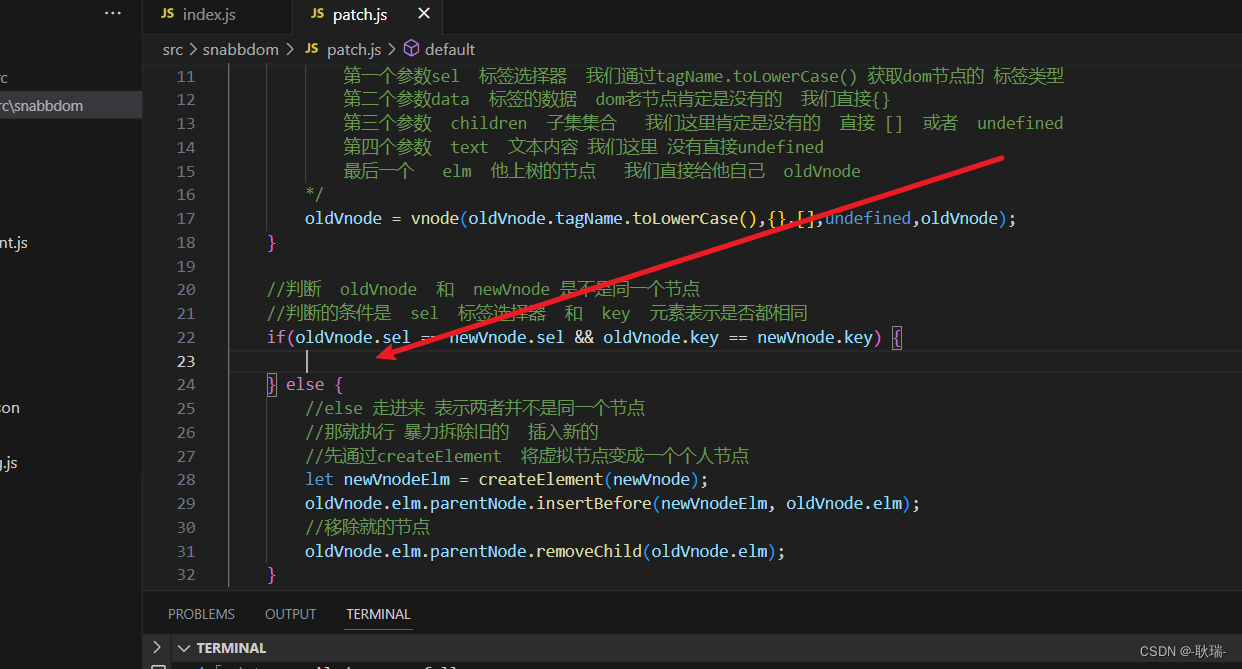Open the src breadcrumb dropdown
This screenshot has height=669, width=1242.
(172, 48)
